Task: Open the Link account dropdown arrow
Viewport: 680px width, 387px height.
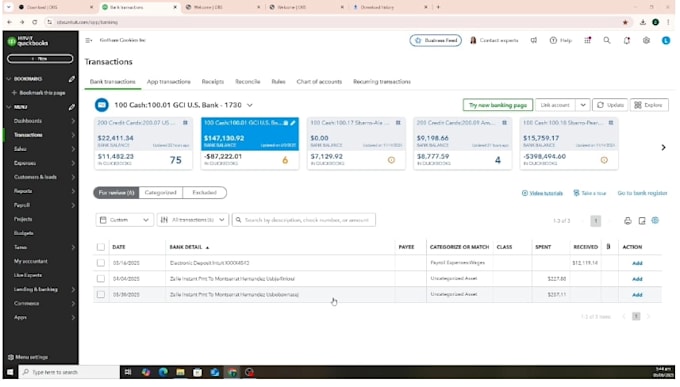Action: coord(583,105)
